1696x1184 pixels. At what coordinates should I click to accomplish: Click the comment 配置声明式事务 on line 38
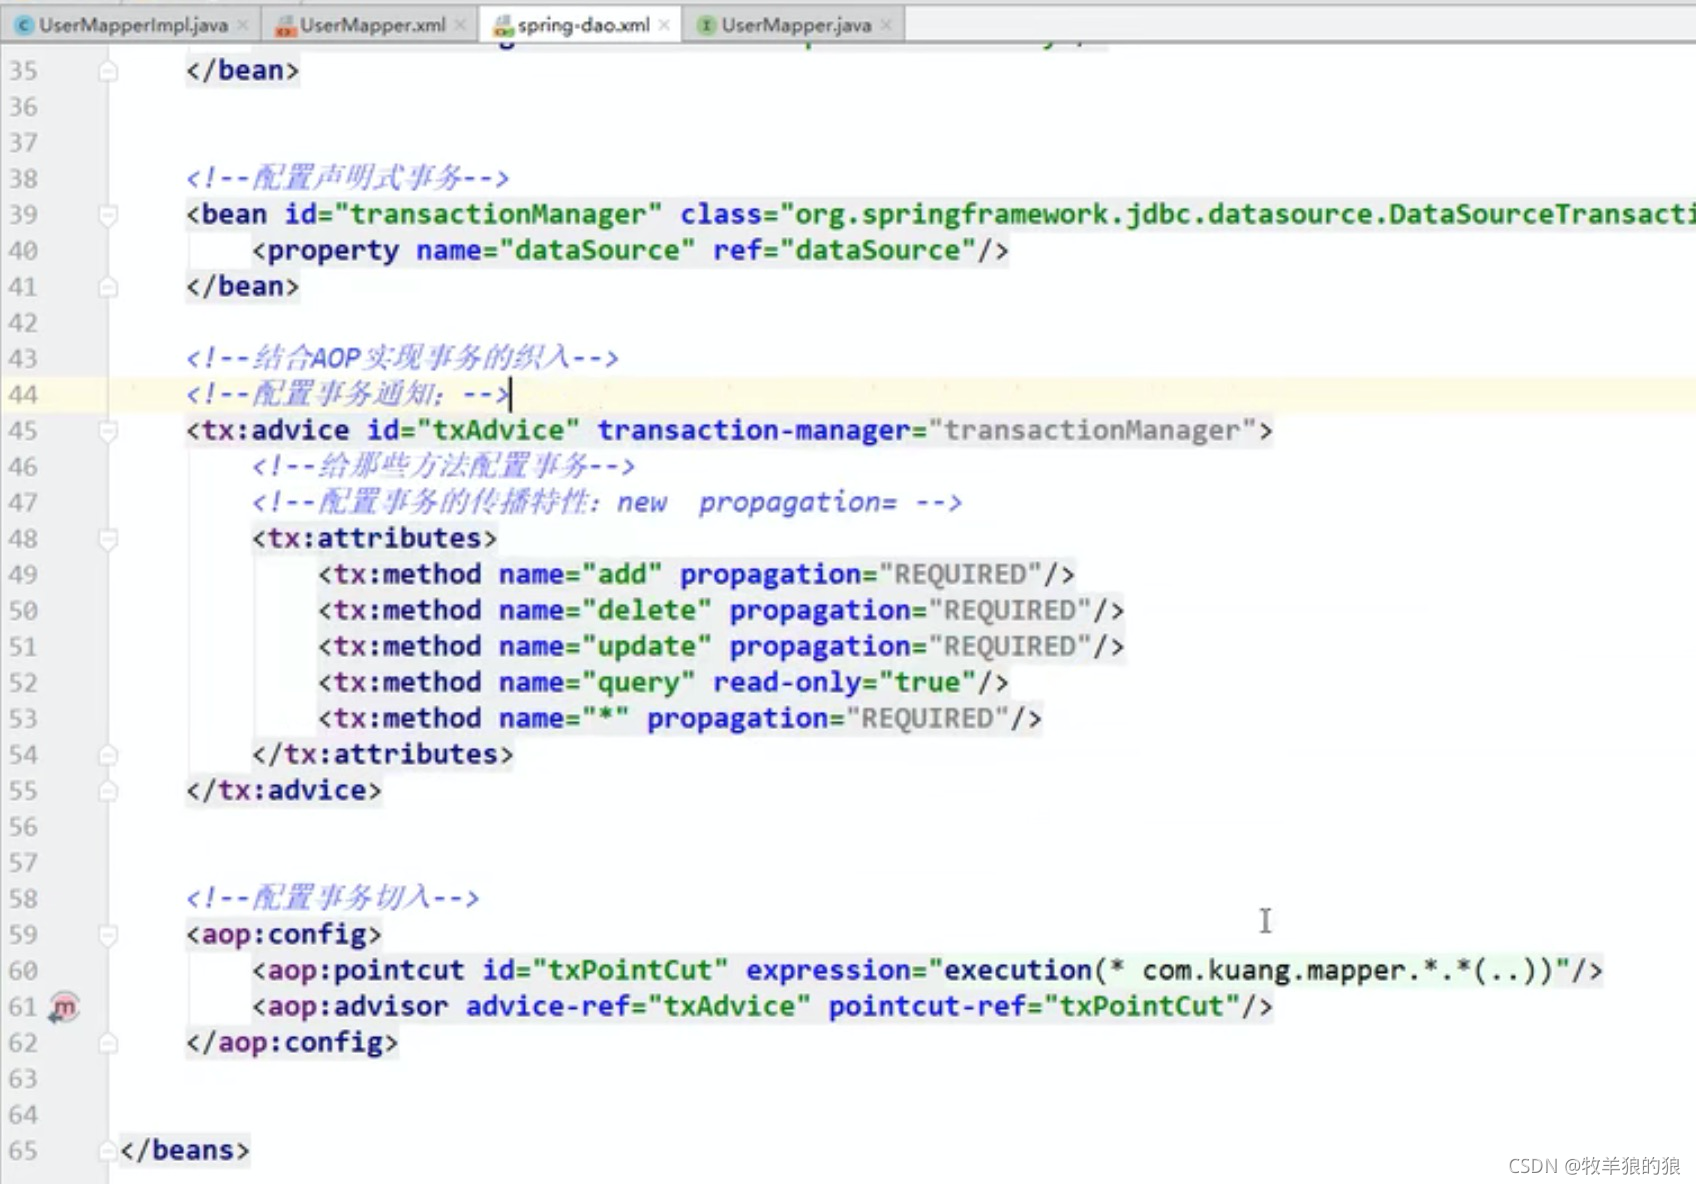tap(347, 179)
